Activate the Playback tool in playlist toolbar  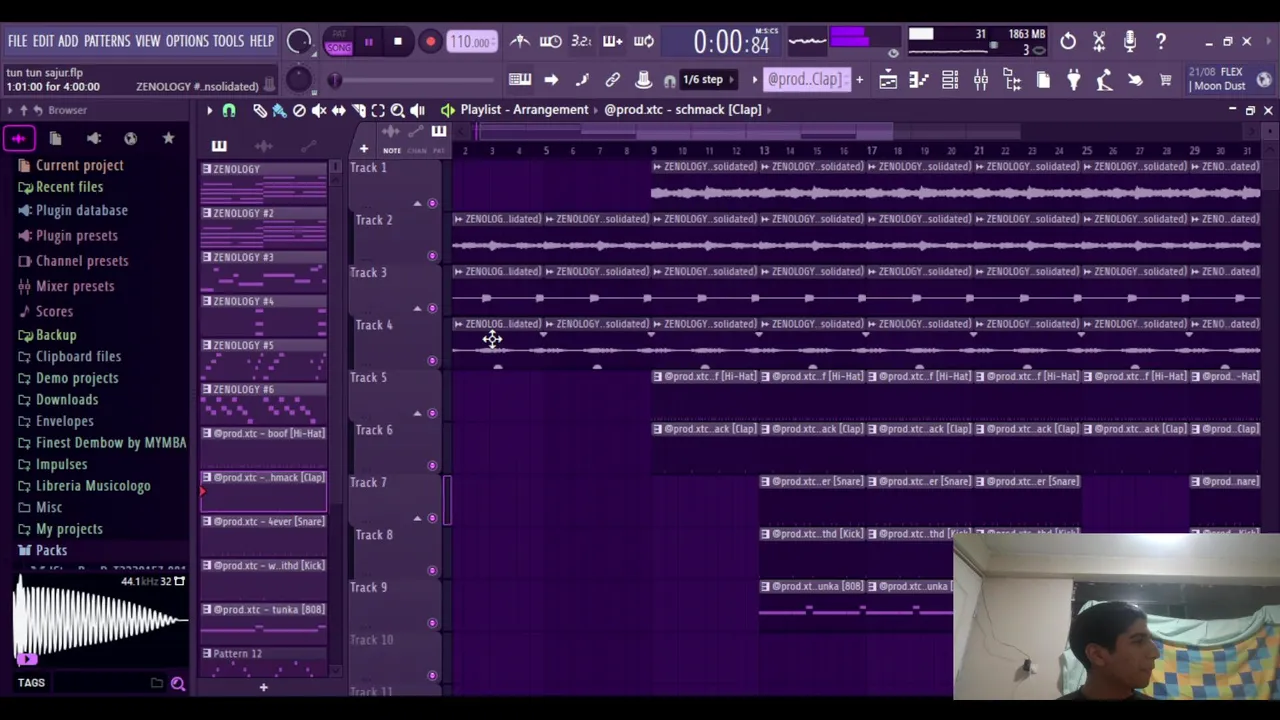coord(417,110)
